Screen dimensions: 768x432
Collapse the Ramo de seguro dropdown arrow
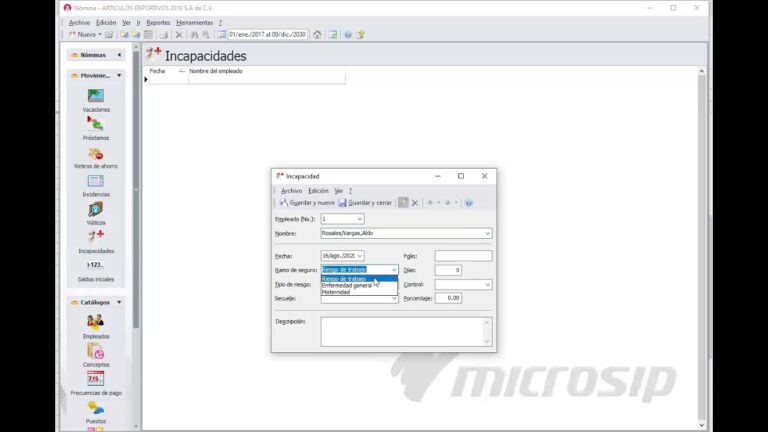click(x=394, y=270)
